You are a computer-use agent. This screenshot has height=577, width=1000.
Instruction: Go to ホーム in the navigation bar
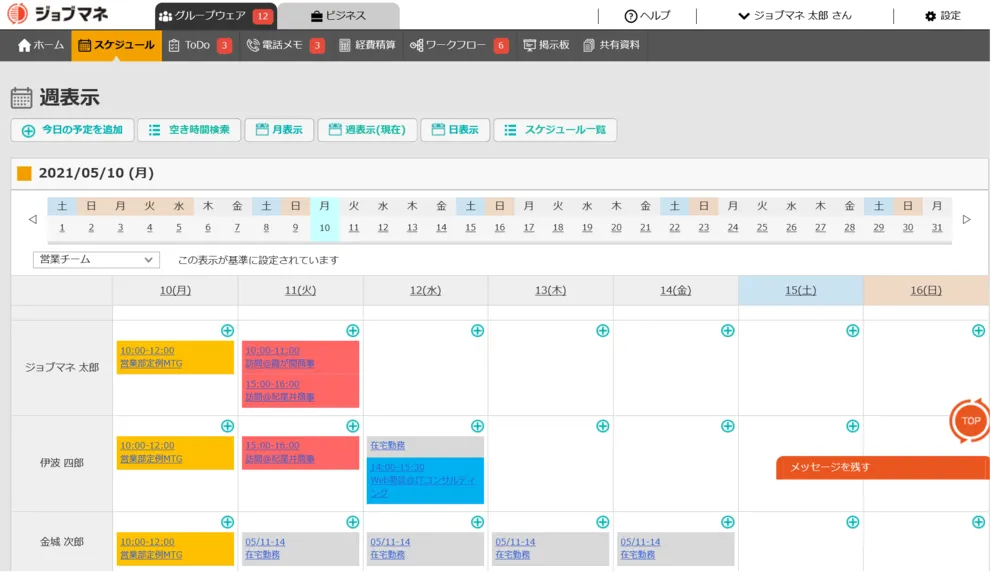(41, 45)
